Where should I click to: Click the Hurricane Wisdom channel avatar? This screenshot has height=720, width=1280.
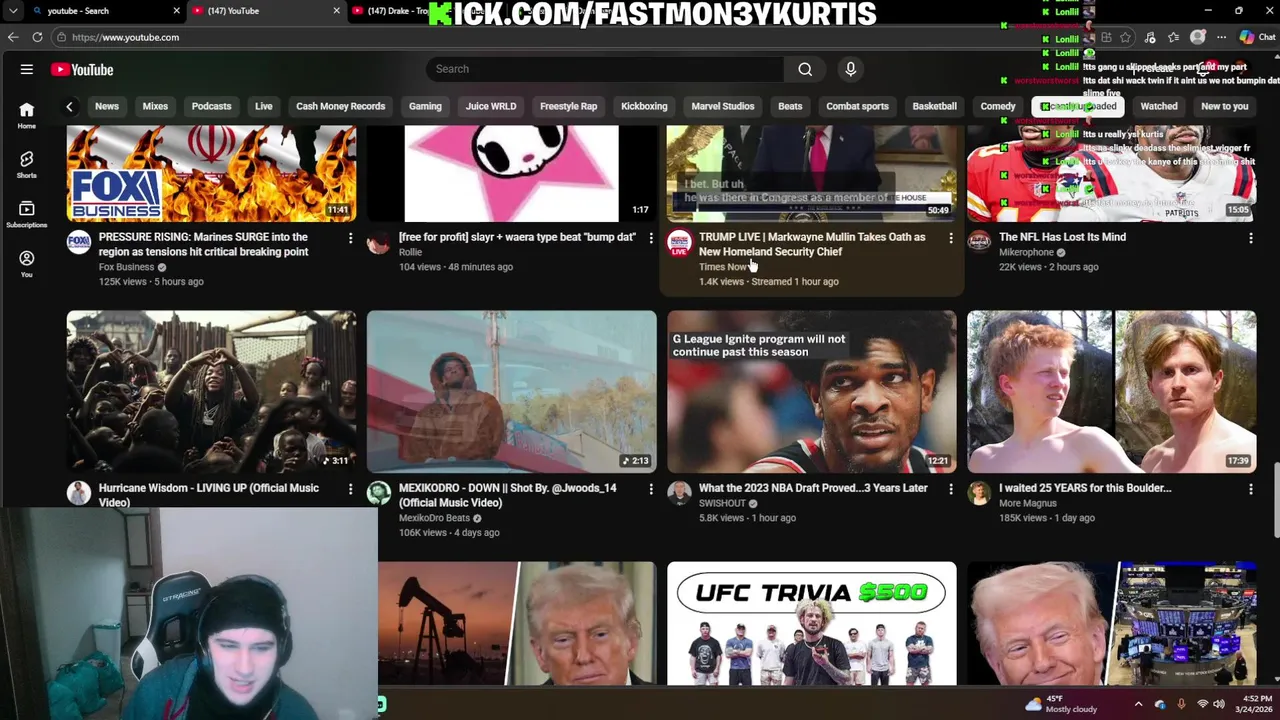(79, 493)
